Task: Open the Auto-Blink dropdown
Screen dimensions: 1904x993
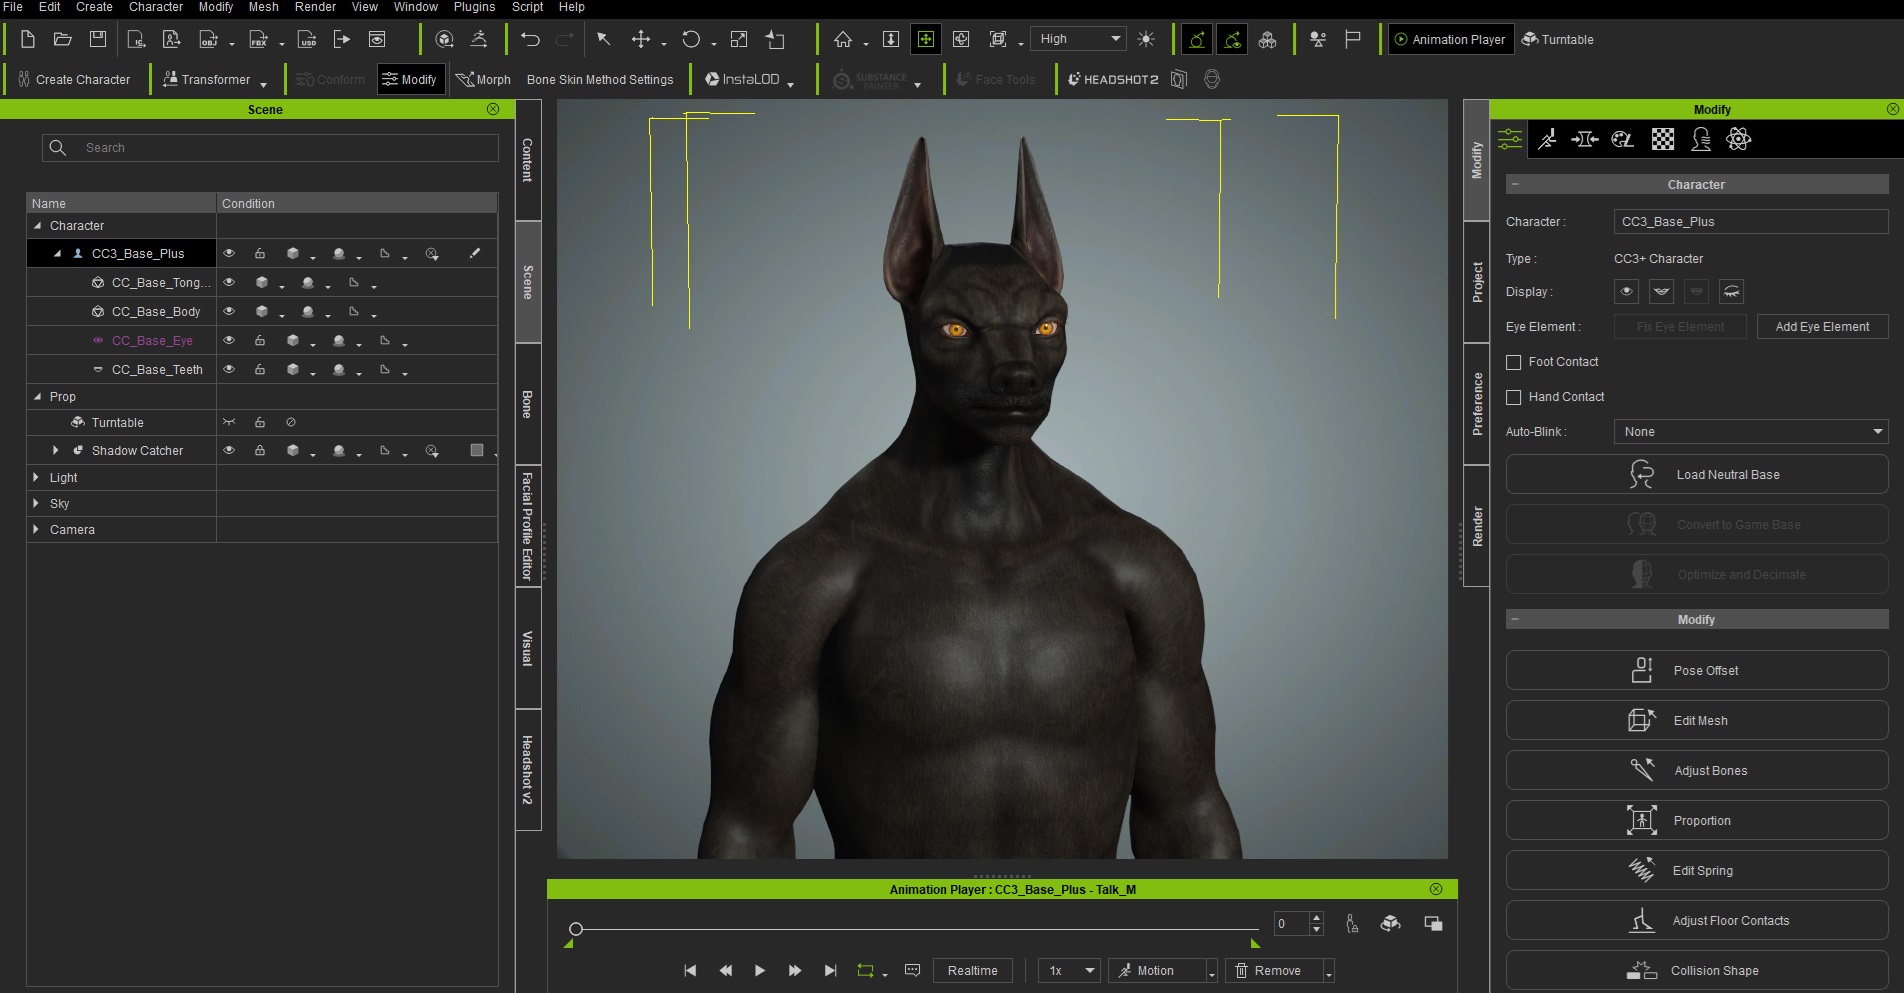Action: click(x=1751, y=432)
